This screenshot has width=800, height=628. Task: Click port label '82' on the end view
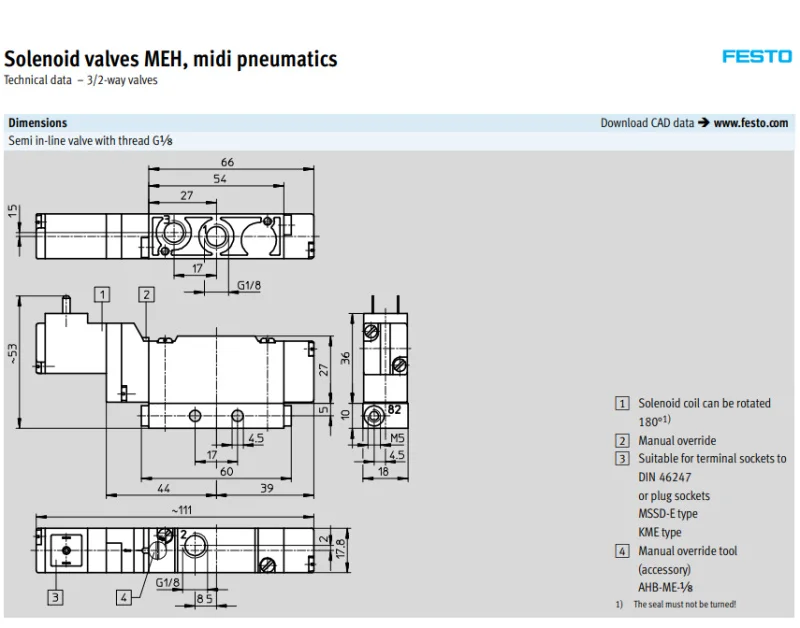pyautogui.click(x=394, y=409)
